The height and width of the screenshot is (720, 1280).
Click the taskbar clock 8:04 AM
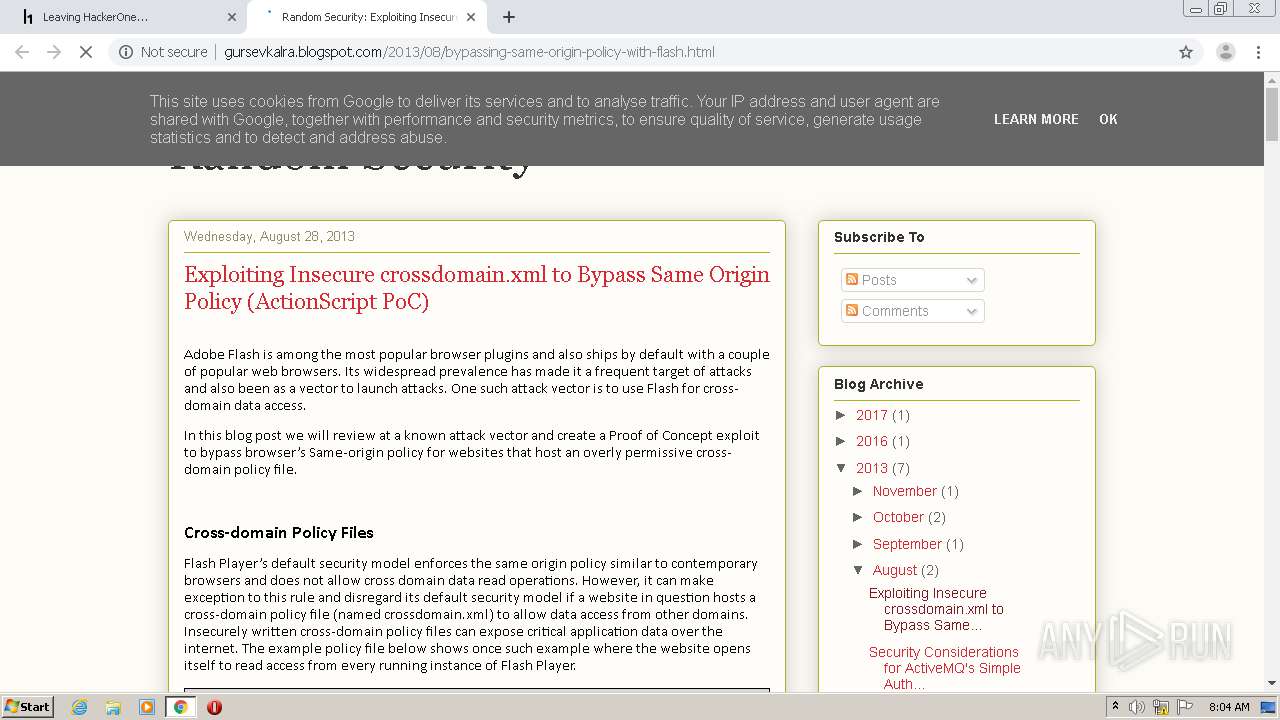1228,707
